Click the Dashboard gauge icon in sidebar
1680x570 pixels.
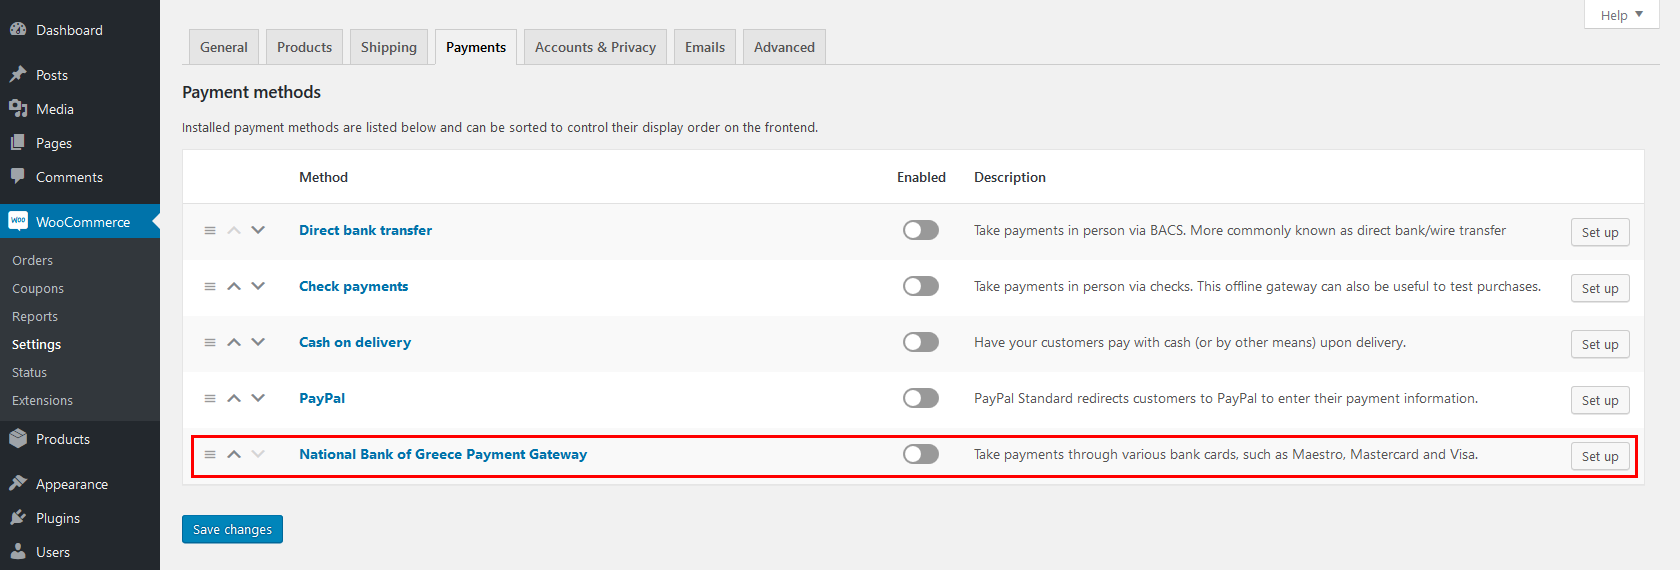click(18, 30)
